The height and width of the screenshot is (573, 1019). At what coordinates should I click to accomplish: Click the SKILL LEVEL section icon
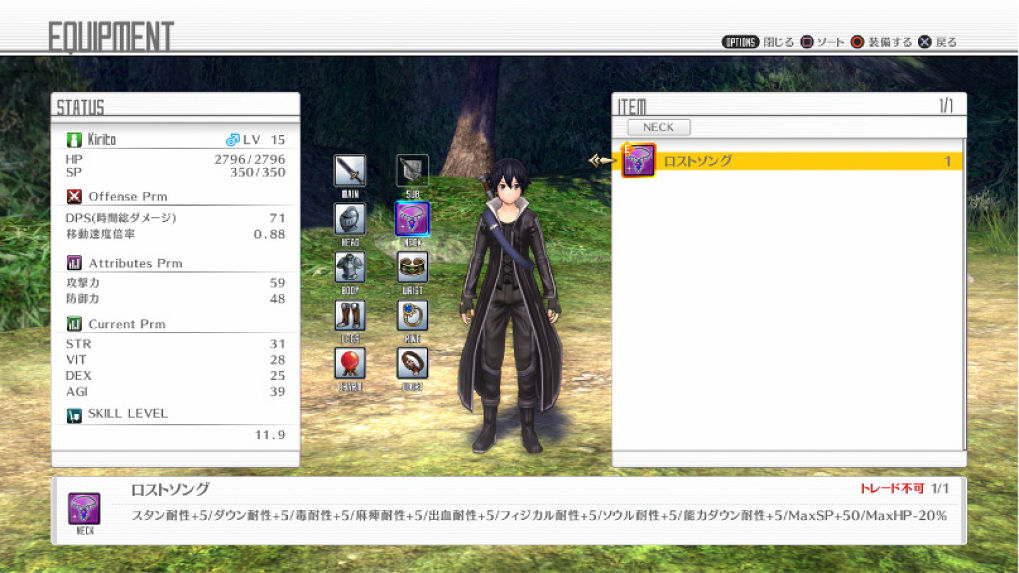pyautogui.click(x=74, y=415)
